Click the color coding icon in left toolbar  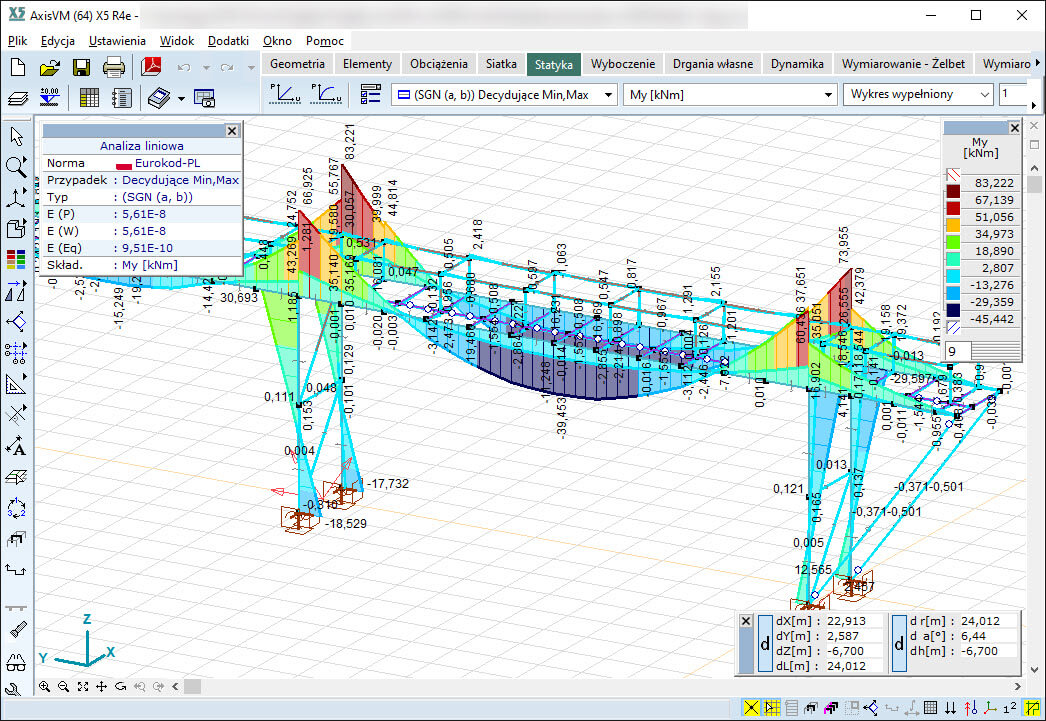[x=16, y=259]
